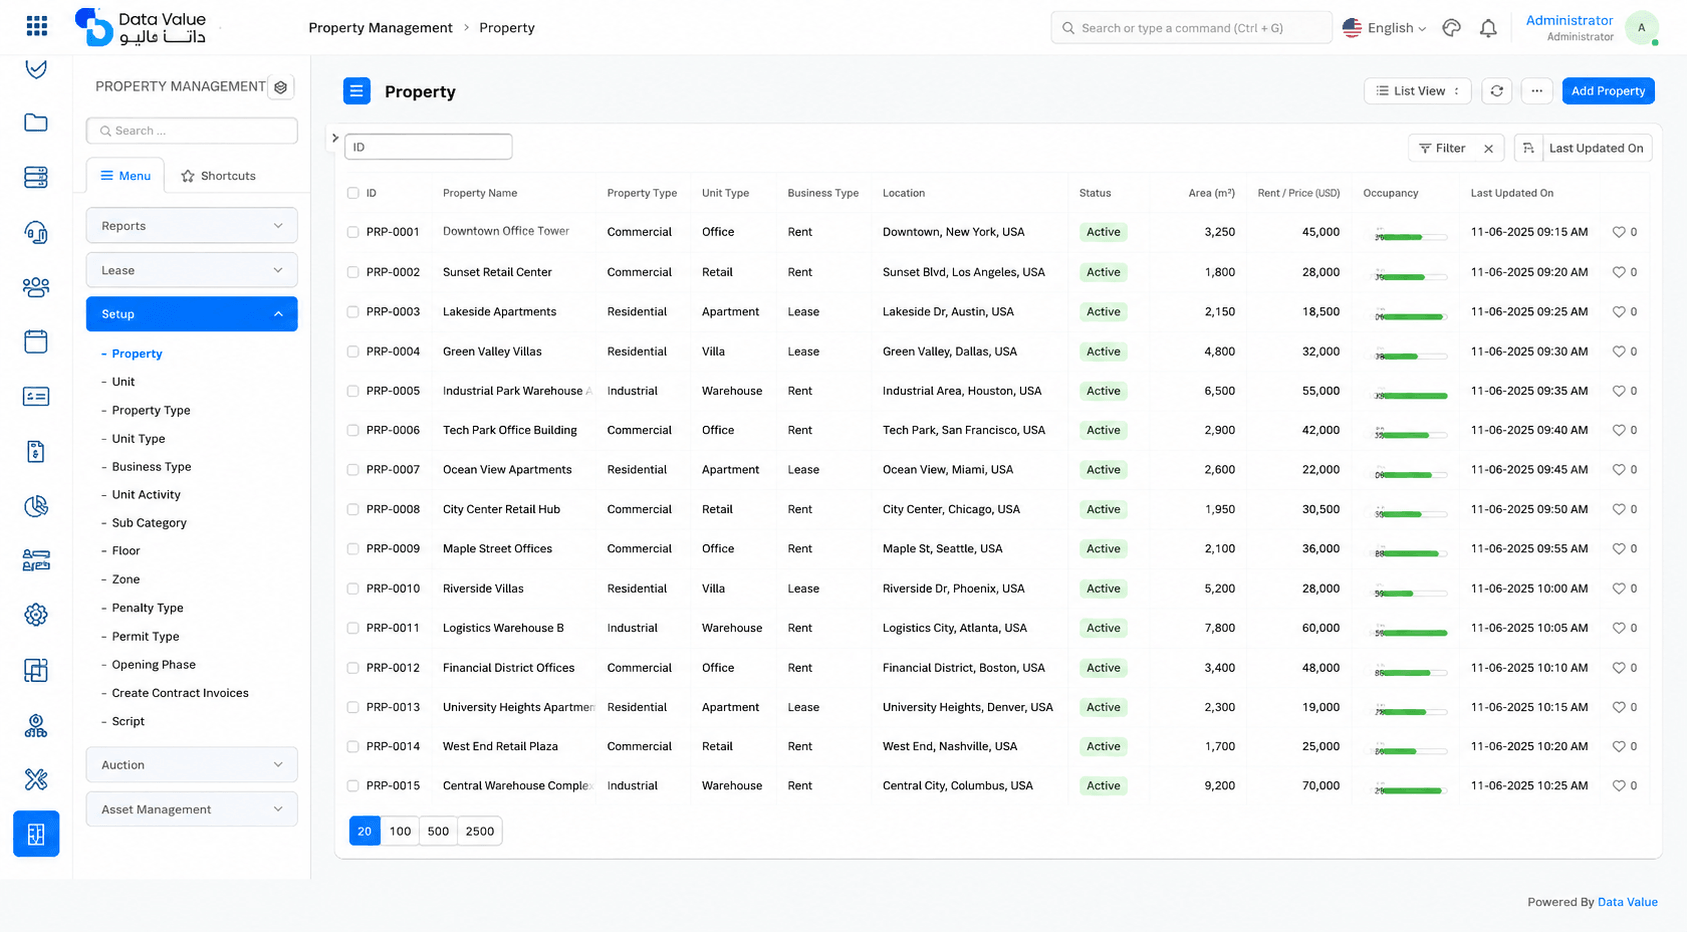The width and height of the screenshot is (1687, 932).
Task: Open the shield check icon in left rail
Action: click(36, 68)
